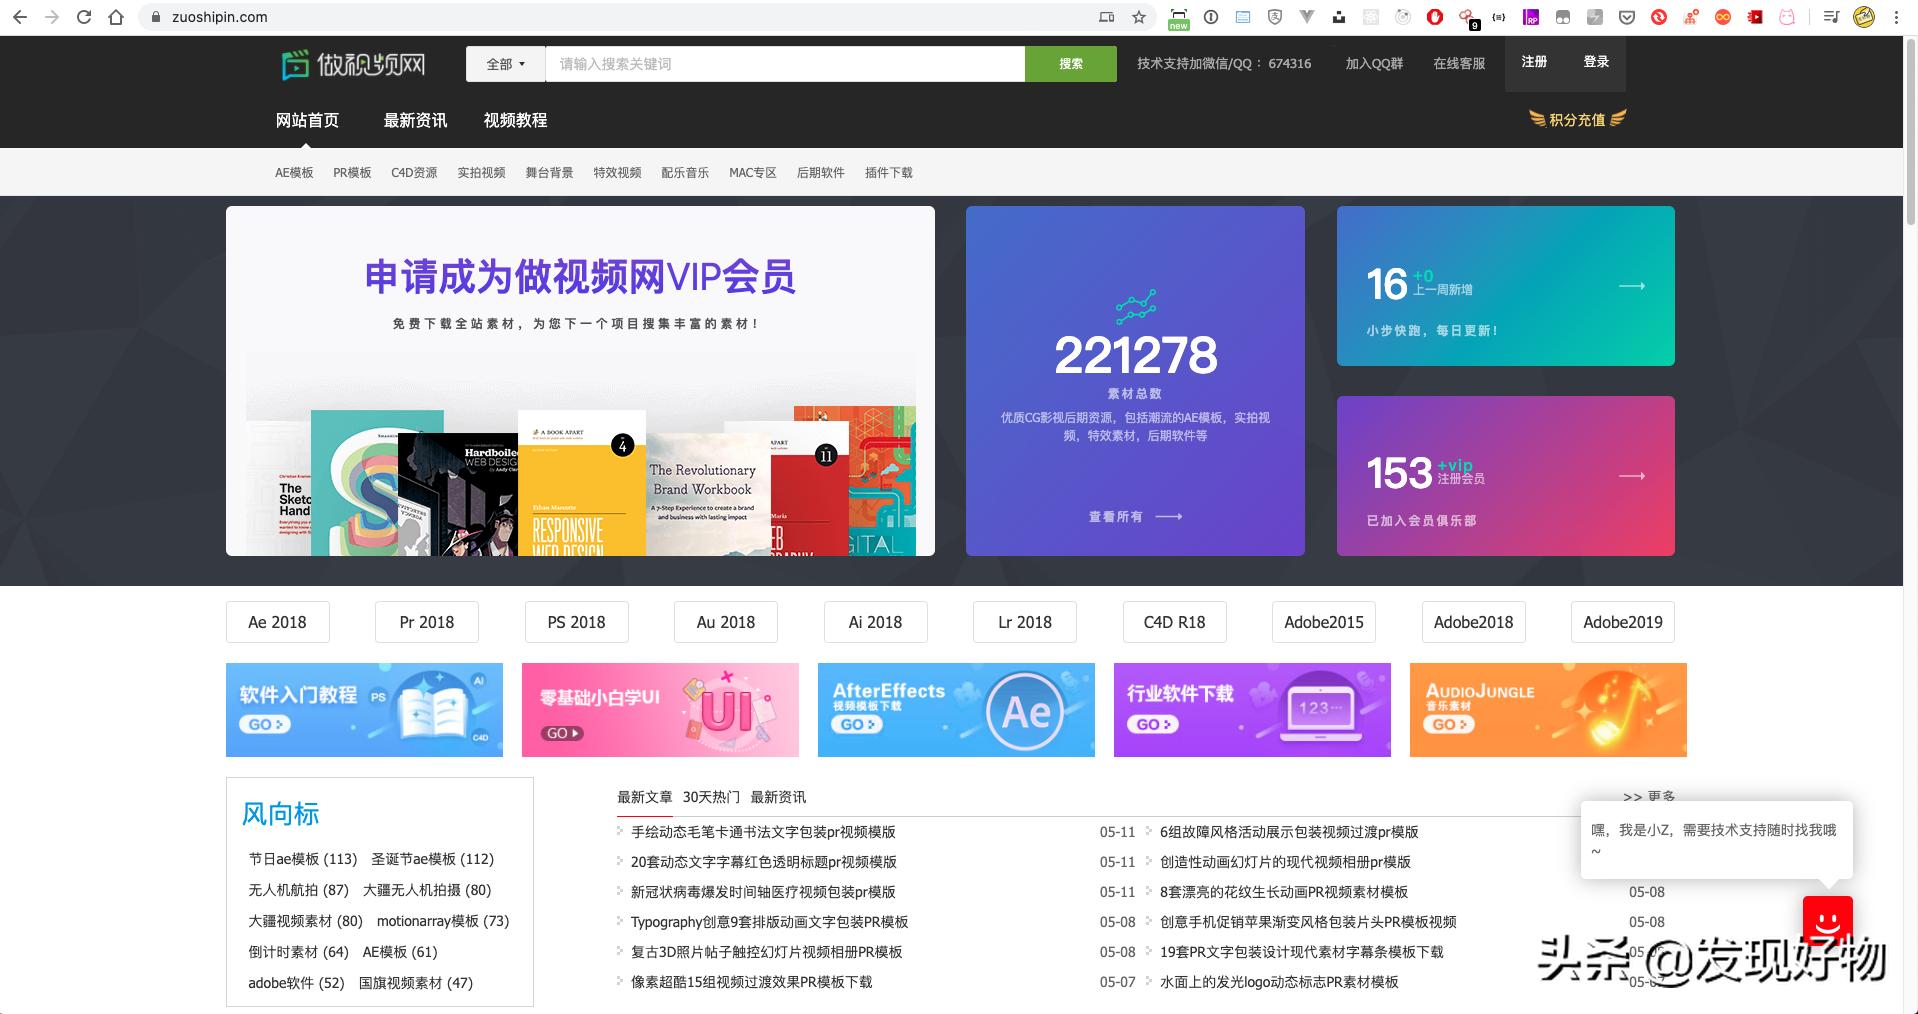
Task: Open 在线客服 link
Action: pyautogui.click(x=1459, y=63)
